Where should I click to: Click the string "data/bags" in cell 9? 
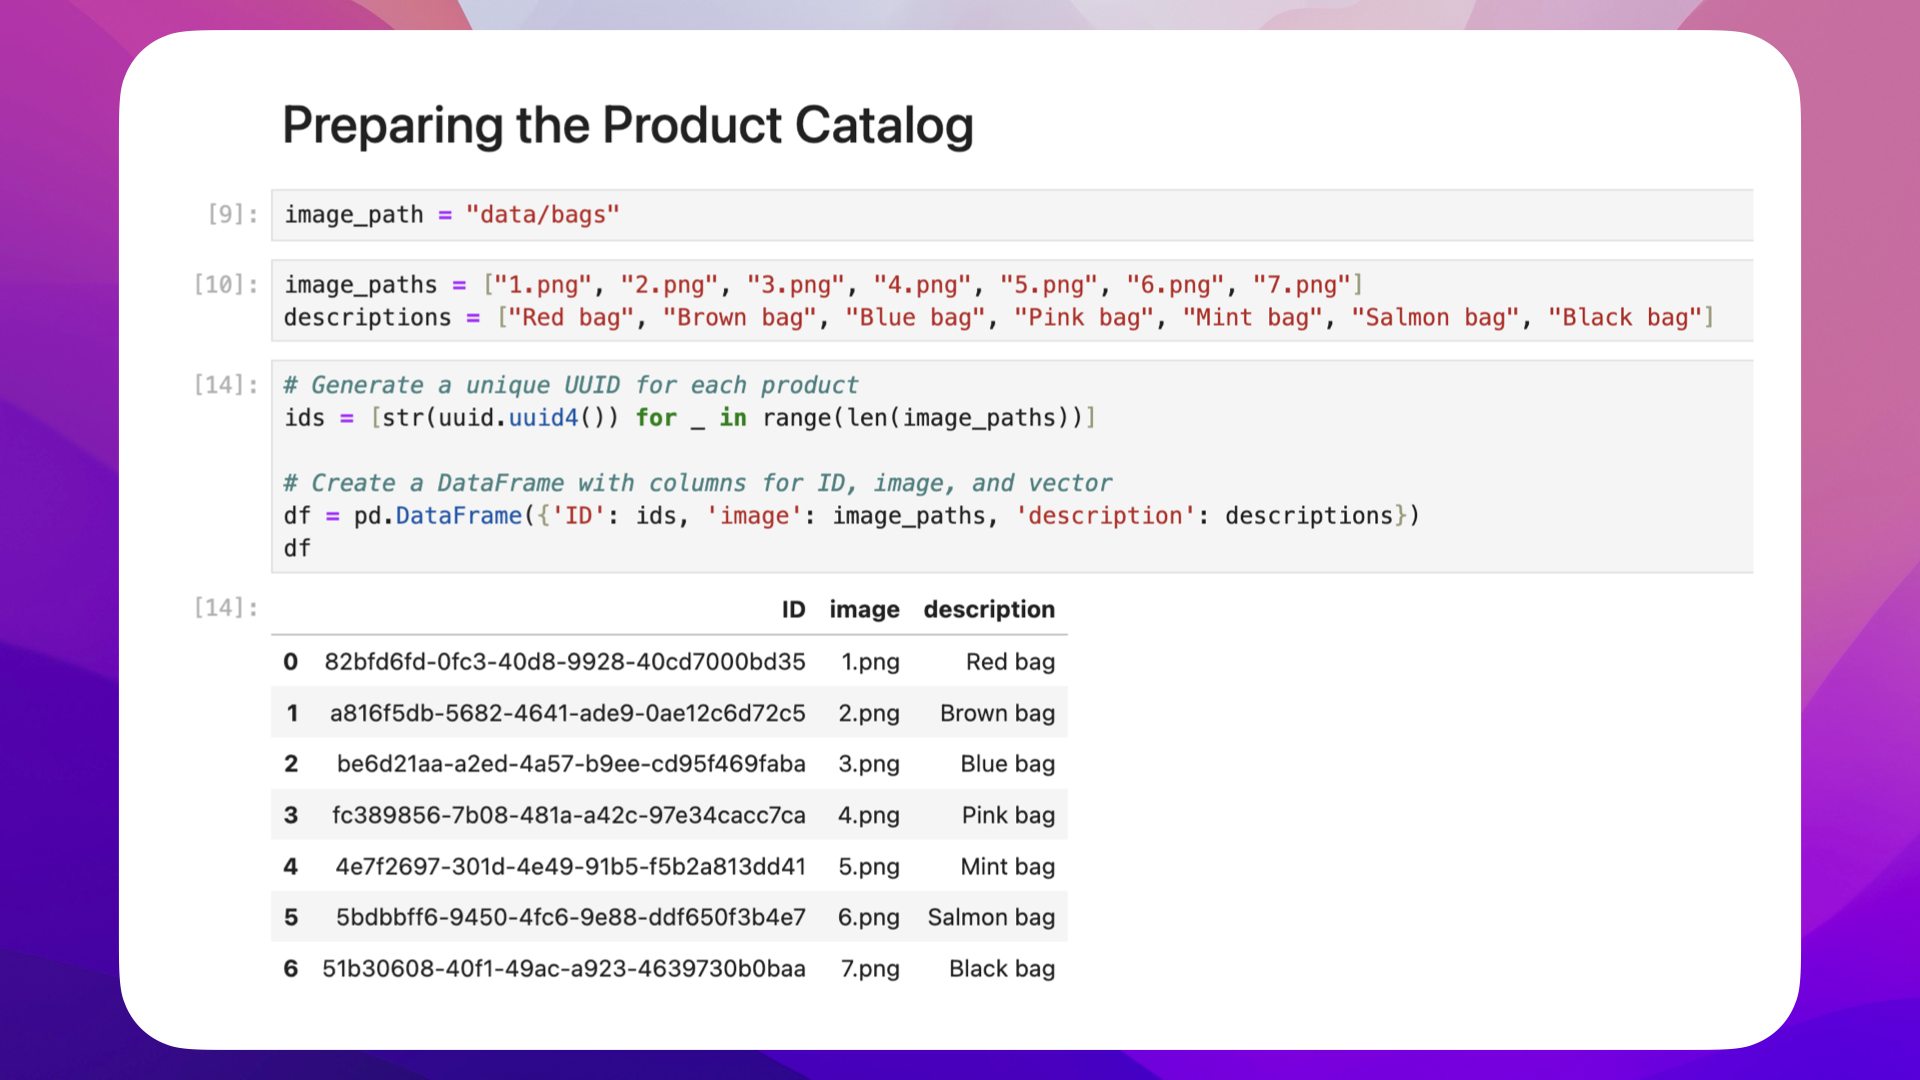pyautogui.click(x=543, y=214)
